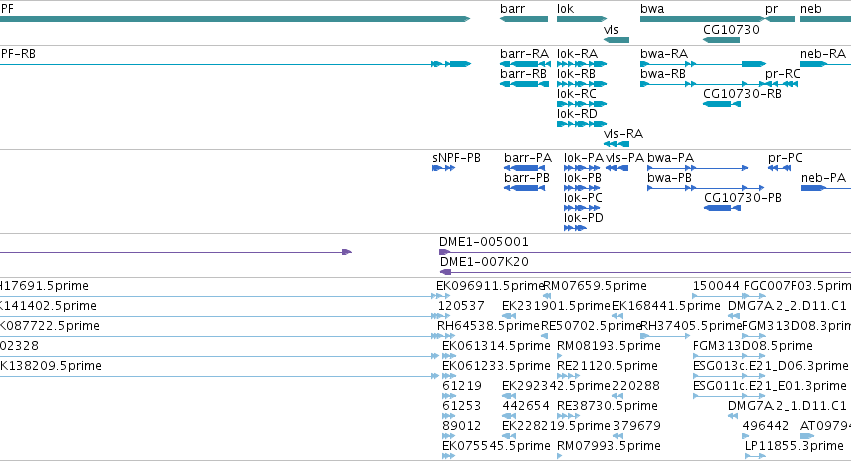Screen dimensions: 851x461
Task: Open the barr-PA protein label
Action: pyautogui.click(x=528, y=158)
